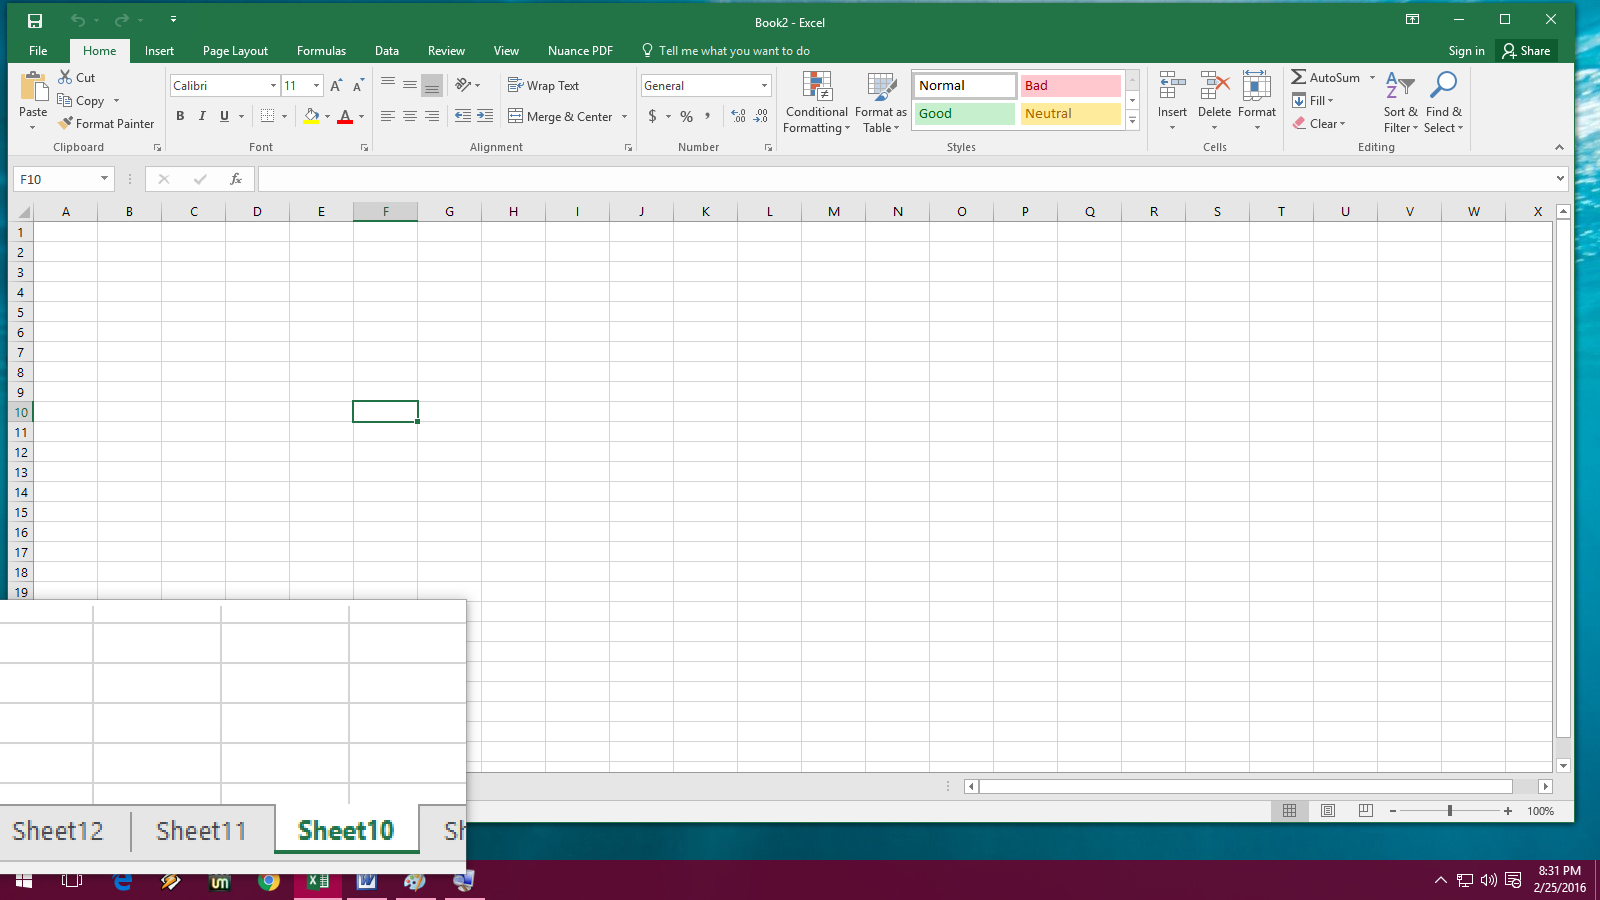Apply bold formatting to selected cell
1600x900 pixels.
click(x=181, y=117)
